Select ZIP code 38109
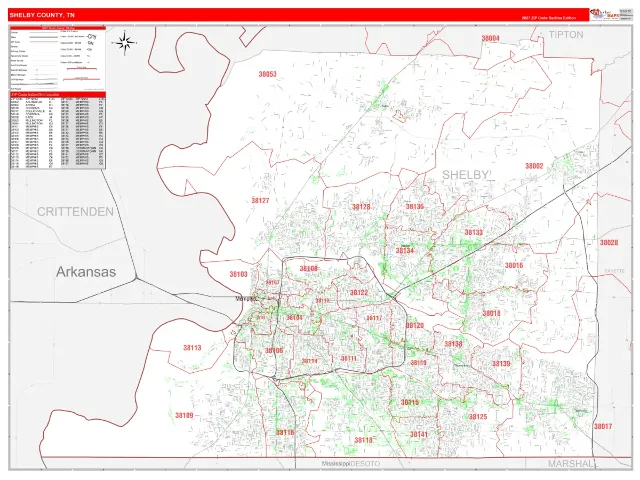This screenshot has width=640, height=480. pos(184,416)
